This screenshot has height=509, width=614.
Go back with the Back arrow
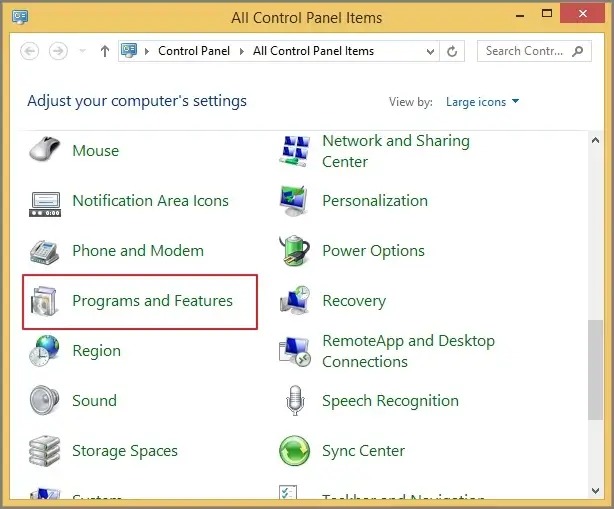tap(30, 51)
